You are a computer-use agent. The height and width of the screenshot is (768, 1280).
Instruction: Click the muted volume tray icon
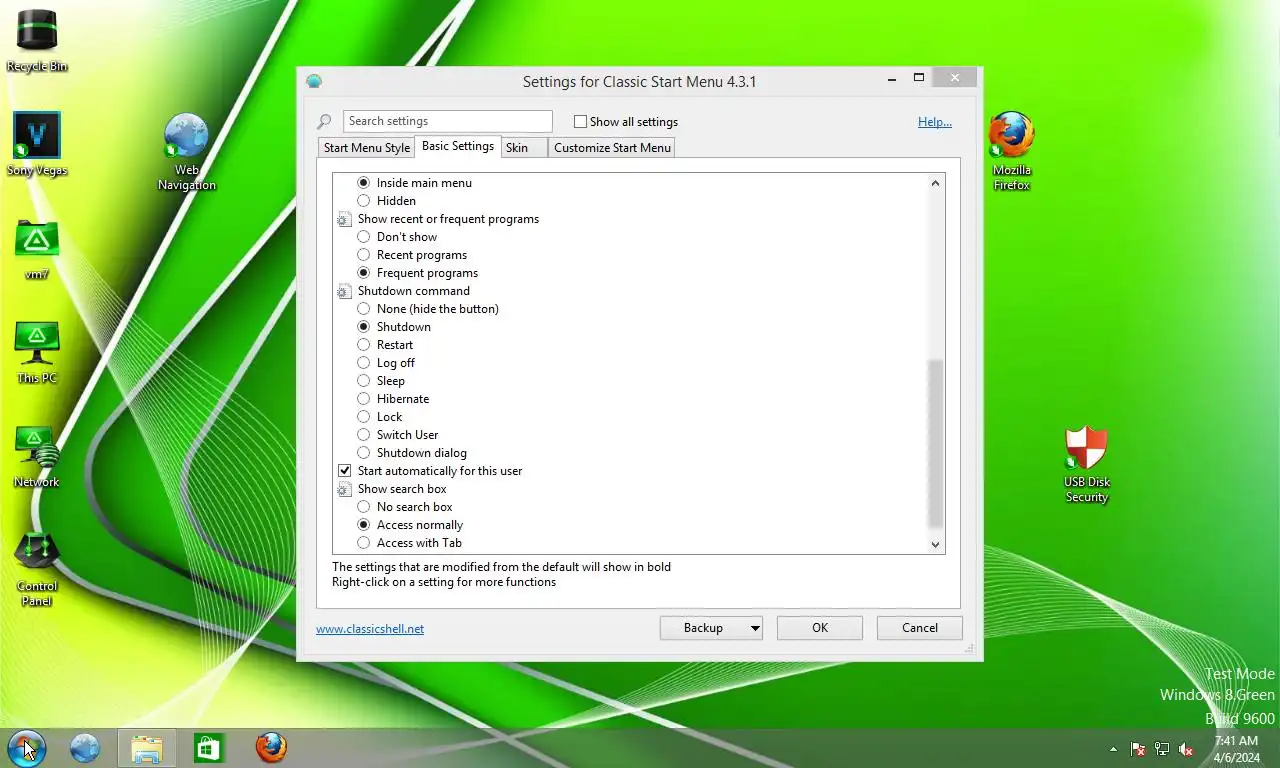1186,749
